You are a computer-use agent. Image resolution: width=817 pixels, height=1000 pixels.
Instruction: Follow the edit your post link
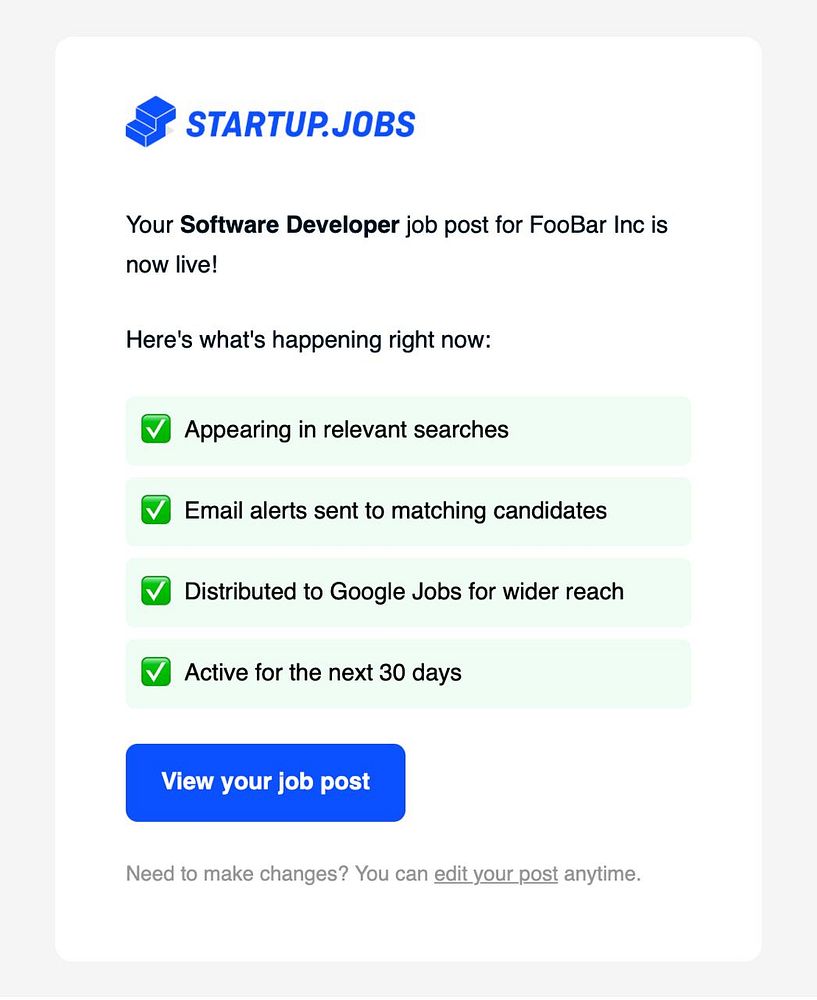[x=496, y=873]
